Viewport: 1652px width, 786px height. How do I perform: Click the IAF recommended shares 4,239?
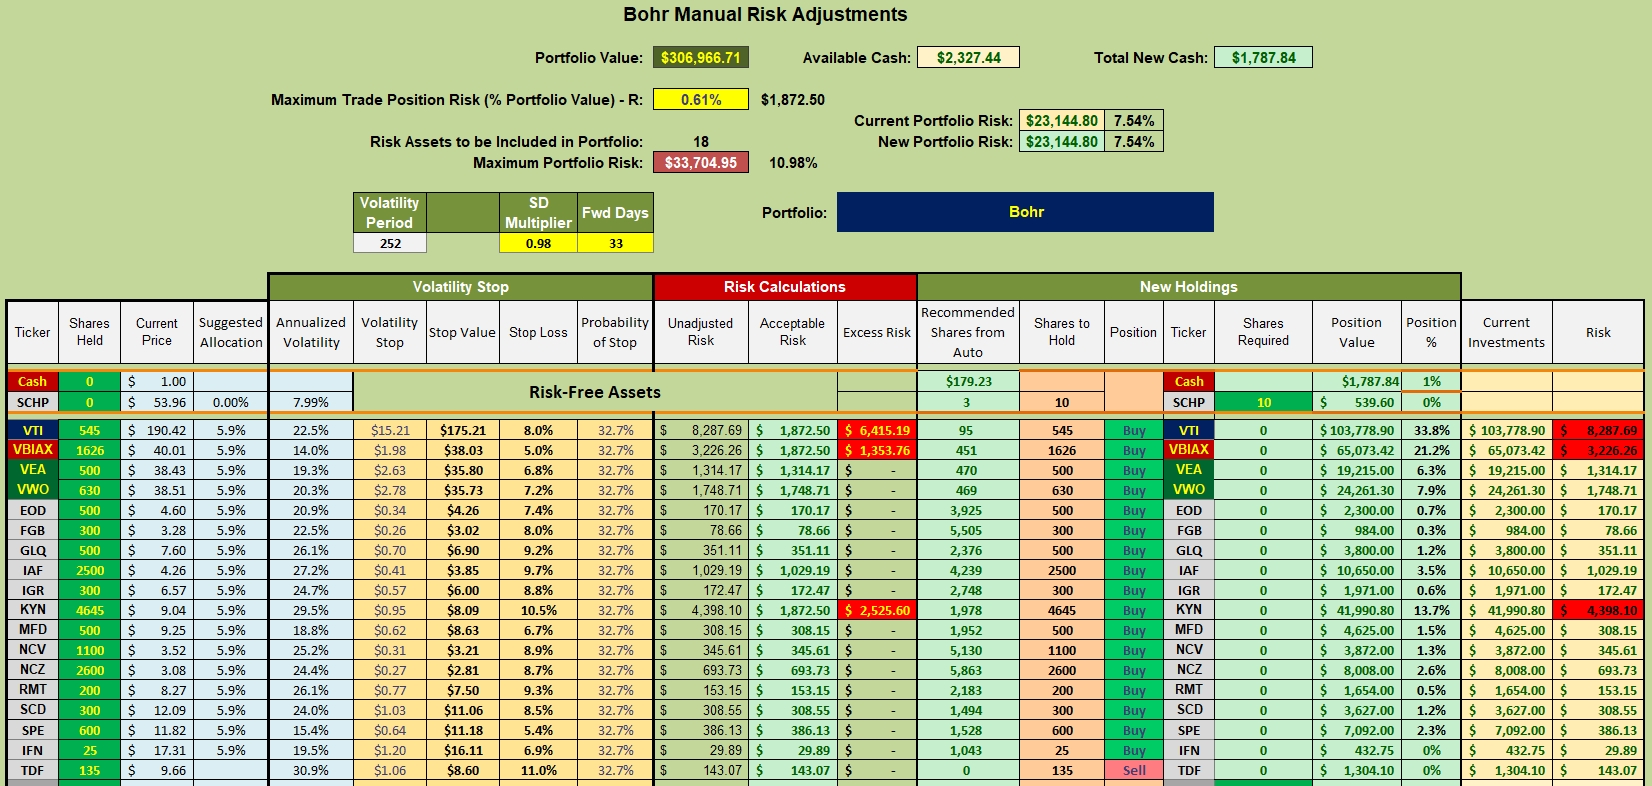(x=967, y=570)
